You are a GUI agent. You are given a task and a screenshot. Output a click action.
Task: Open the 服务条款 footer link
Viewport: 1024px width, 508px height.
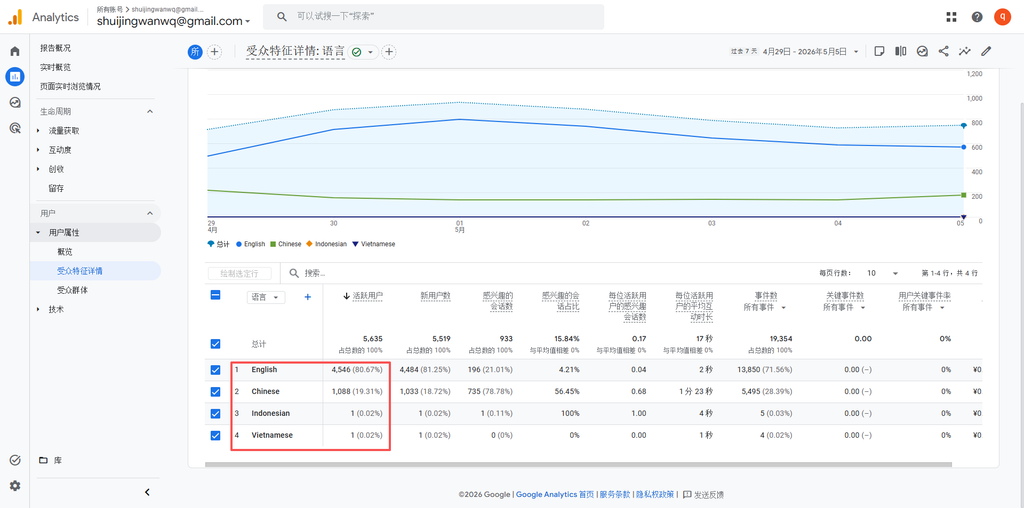pos(615,494)
